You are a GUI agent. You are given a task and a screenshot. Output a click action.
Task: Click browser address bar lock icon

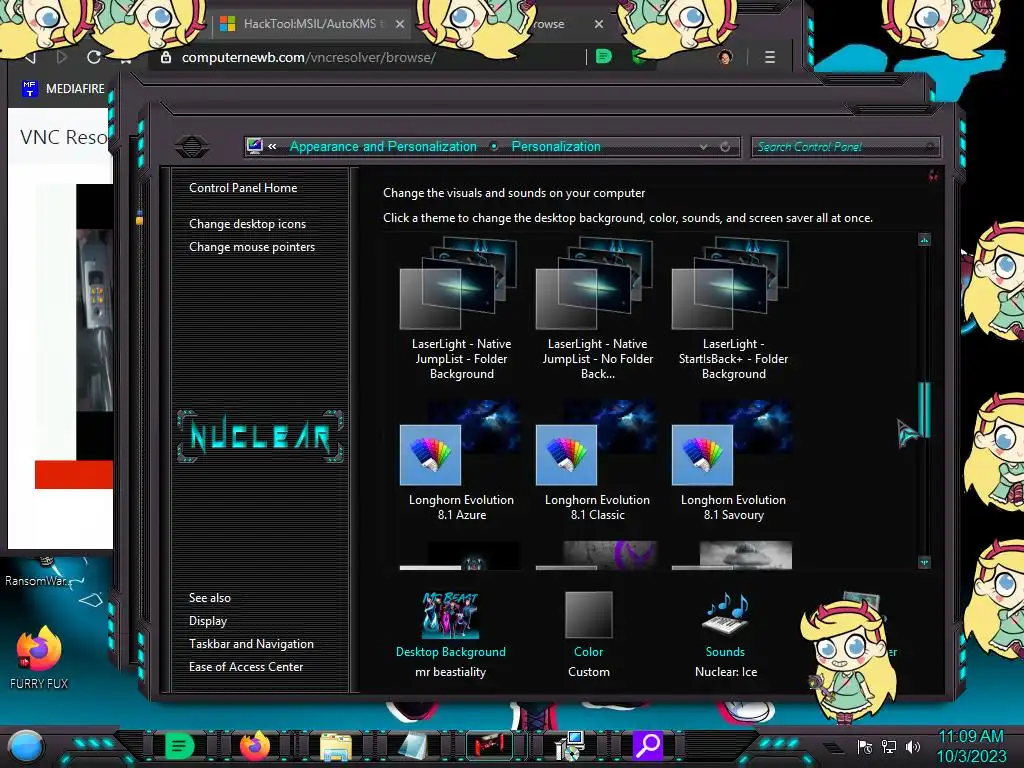[x=166, y=57]
